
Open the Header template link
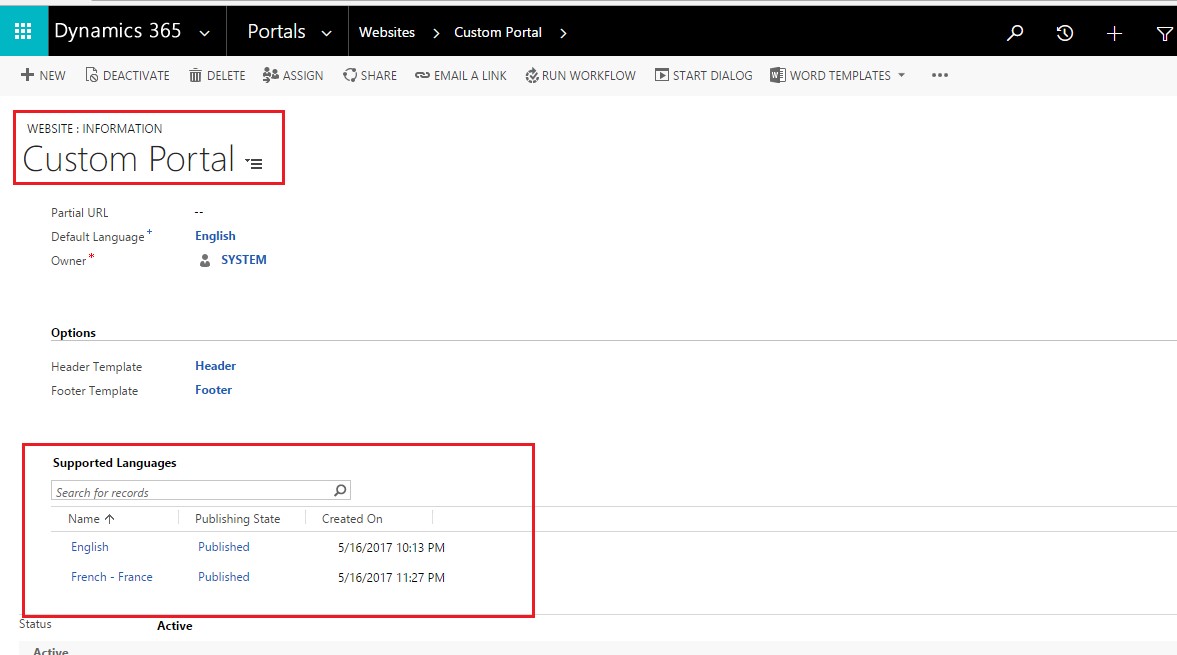point(215,366)
